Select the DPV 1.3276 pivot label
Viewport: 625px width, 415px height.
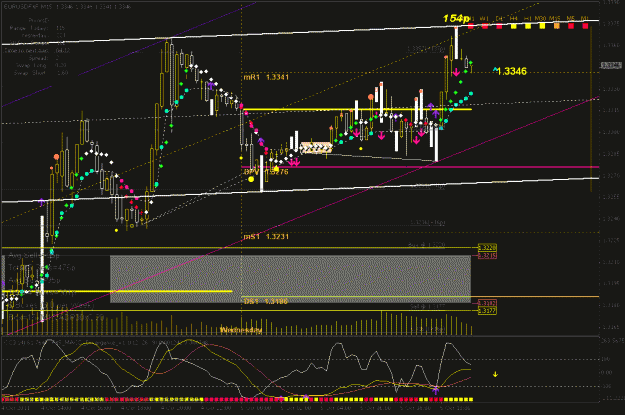pos(266,172)
